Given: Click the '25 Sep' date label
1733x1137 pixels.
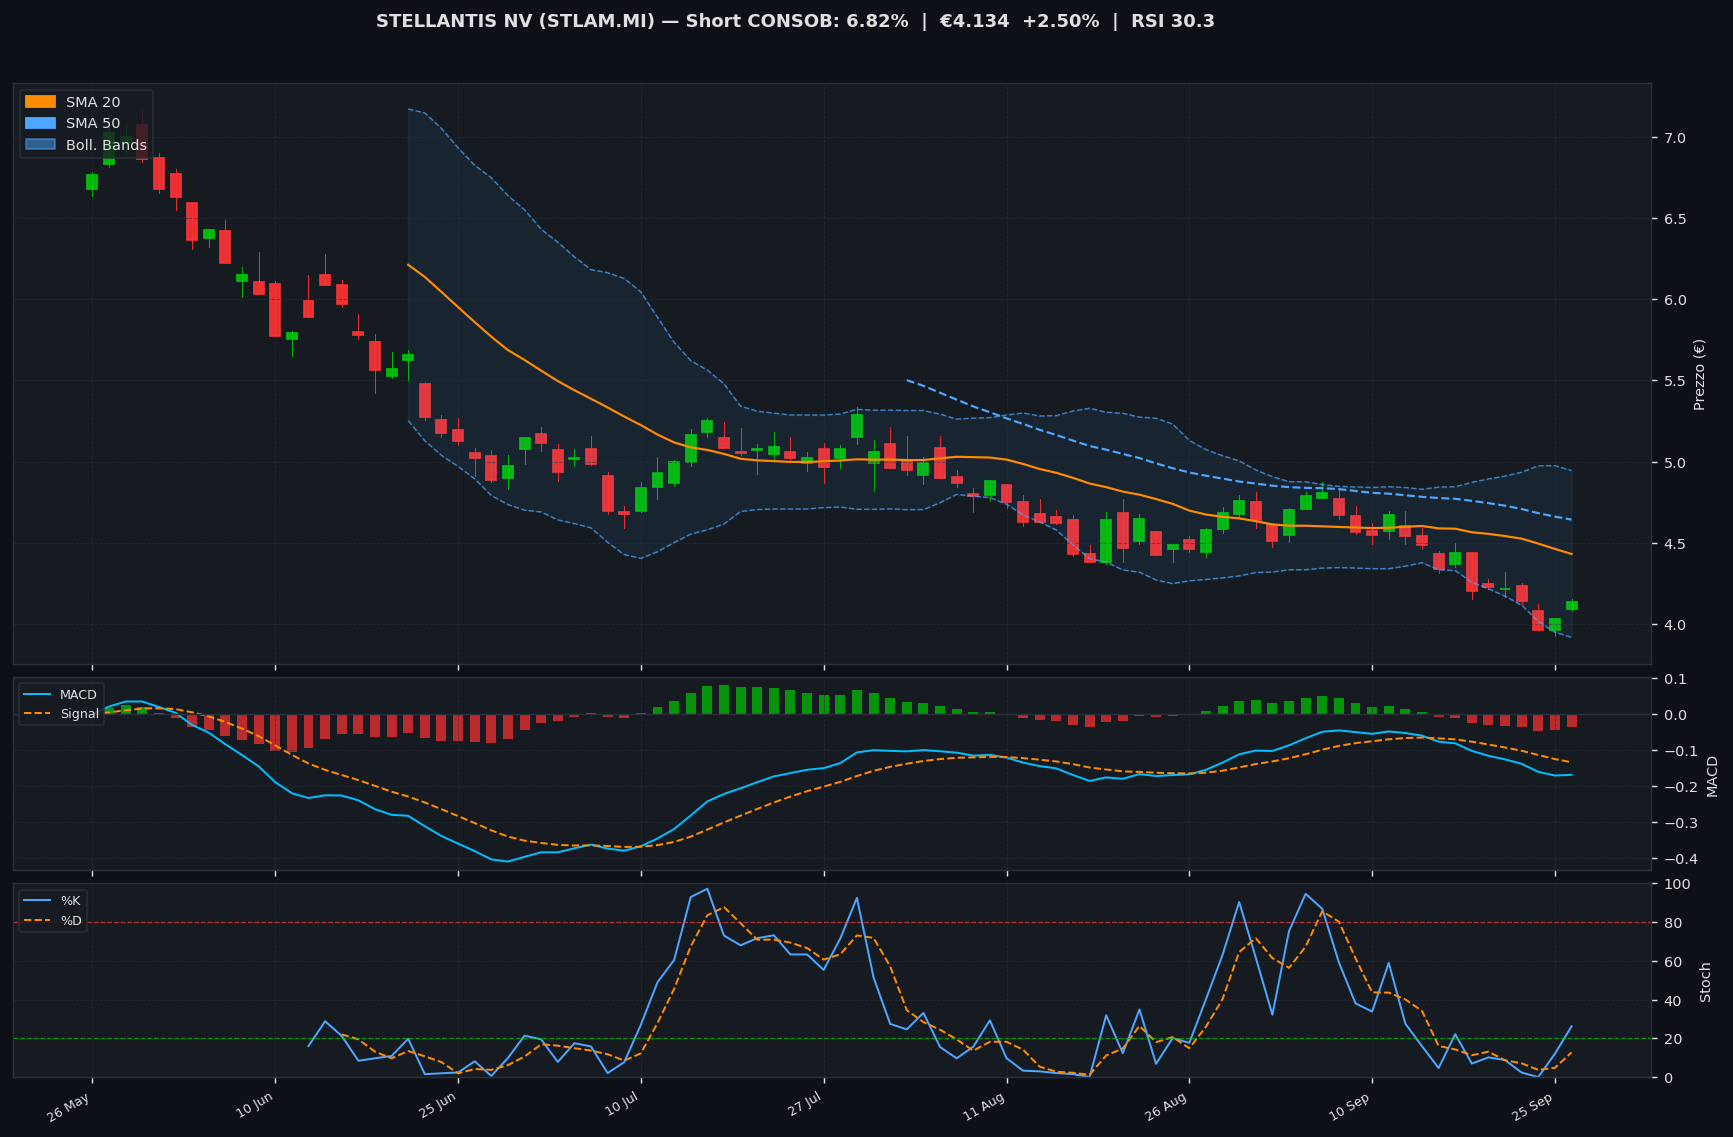Looking at the screenshot, I should (x=1534, y=1107).
